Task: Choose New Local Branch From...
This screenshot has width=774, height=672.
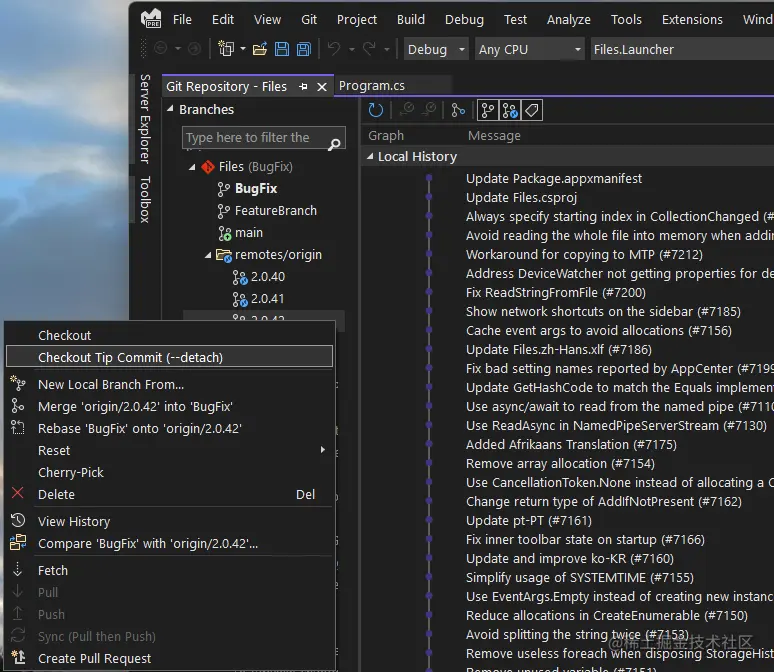Action: (x=170, y=384)
